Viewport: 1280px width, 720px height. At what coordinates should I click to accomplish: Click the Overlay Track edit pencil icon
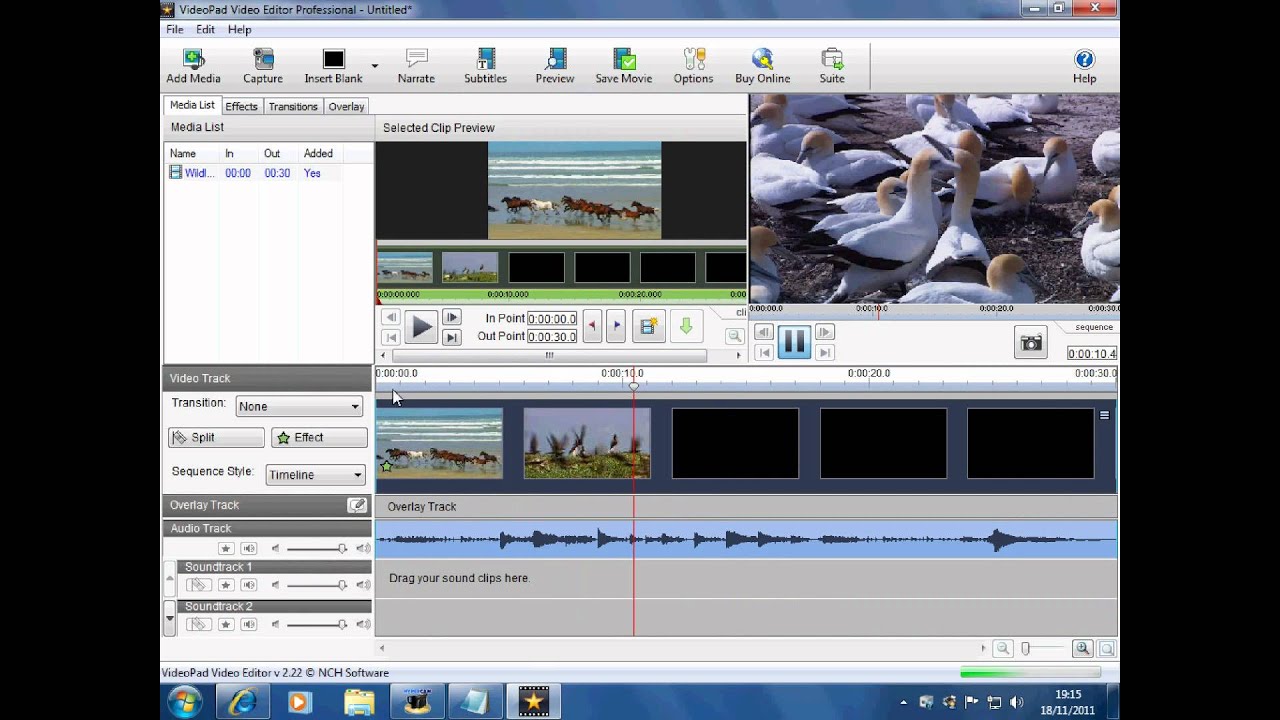(x=357, y=505)
